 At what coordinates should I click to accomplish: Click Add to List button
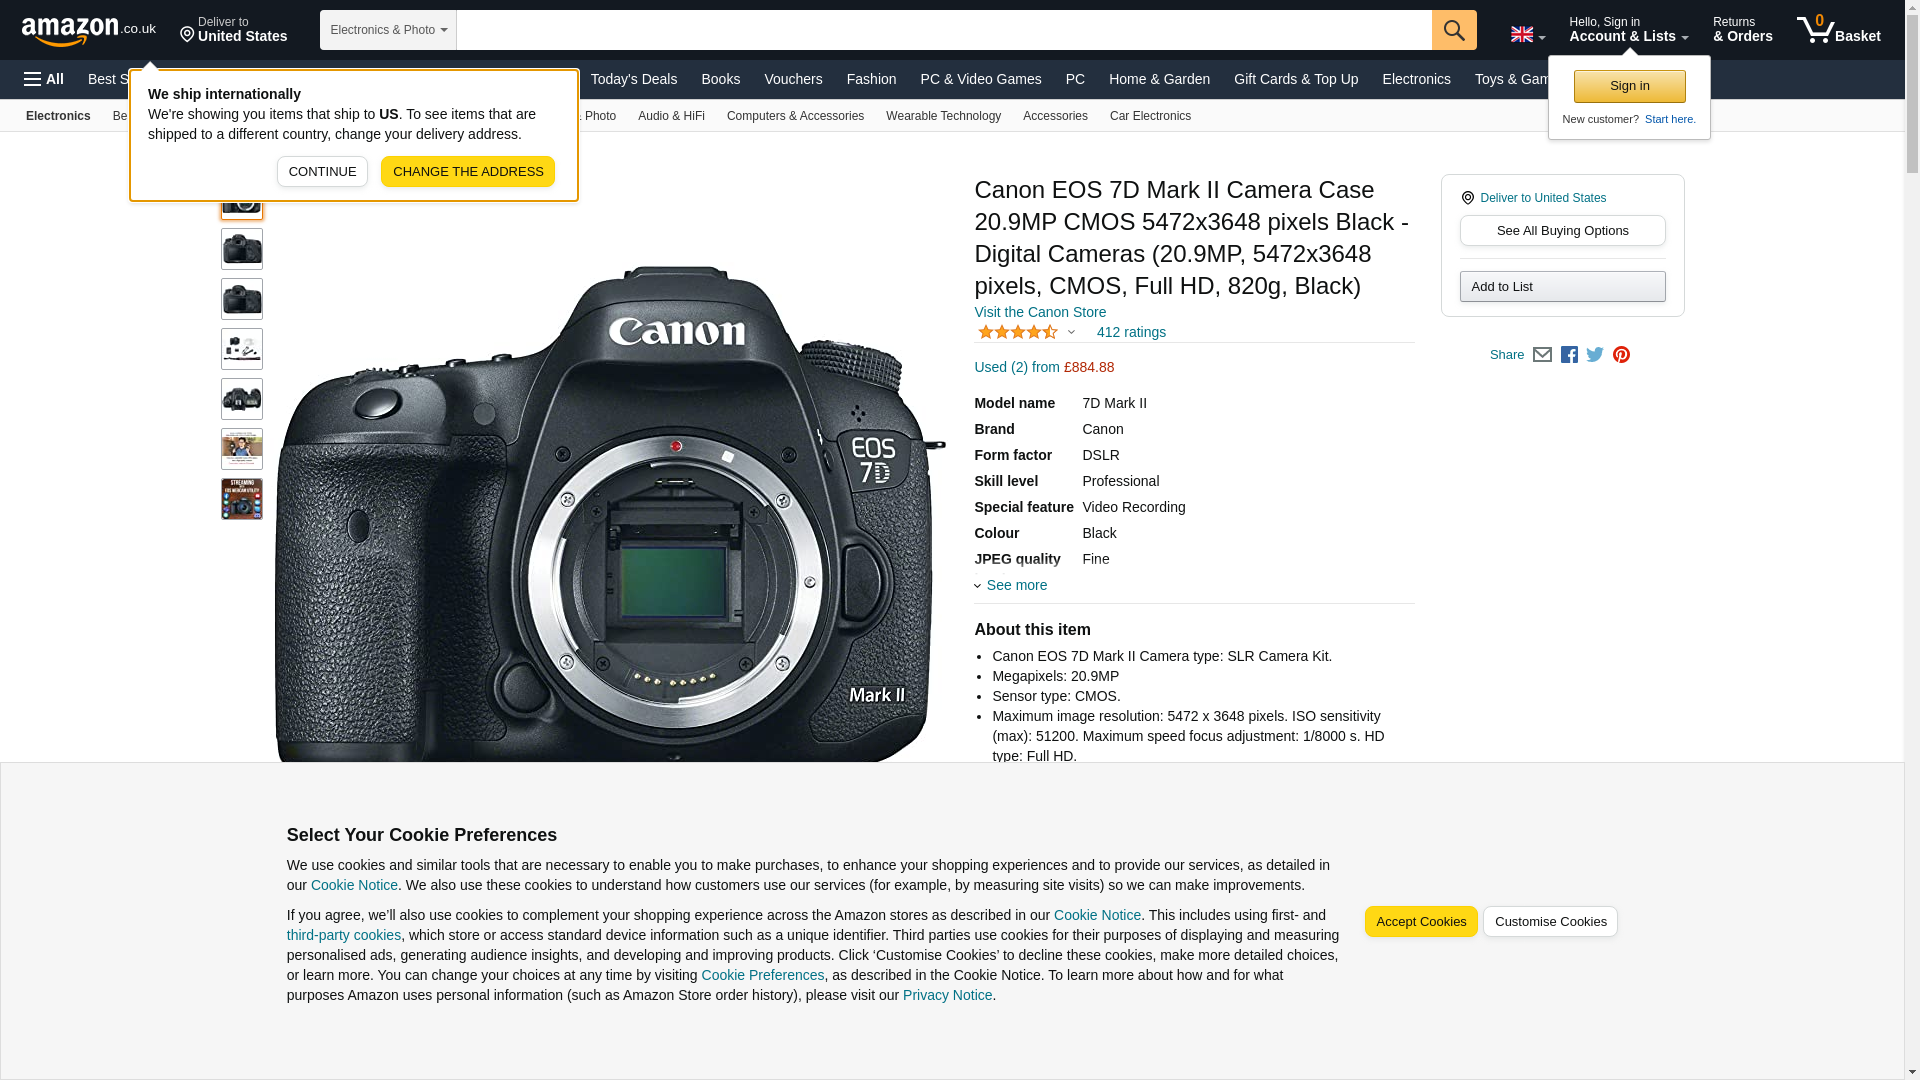coord(1562,287)
